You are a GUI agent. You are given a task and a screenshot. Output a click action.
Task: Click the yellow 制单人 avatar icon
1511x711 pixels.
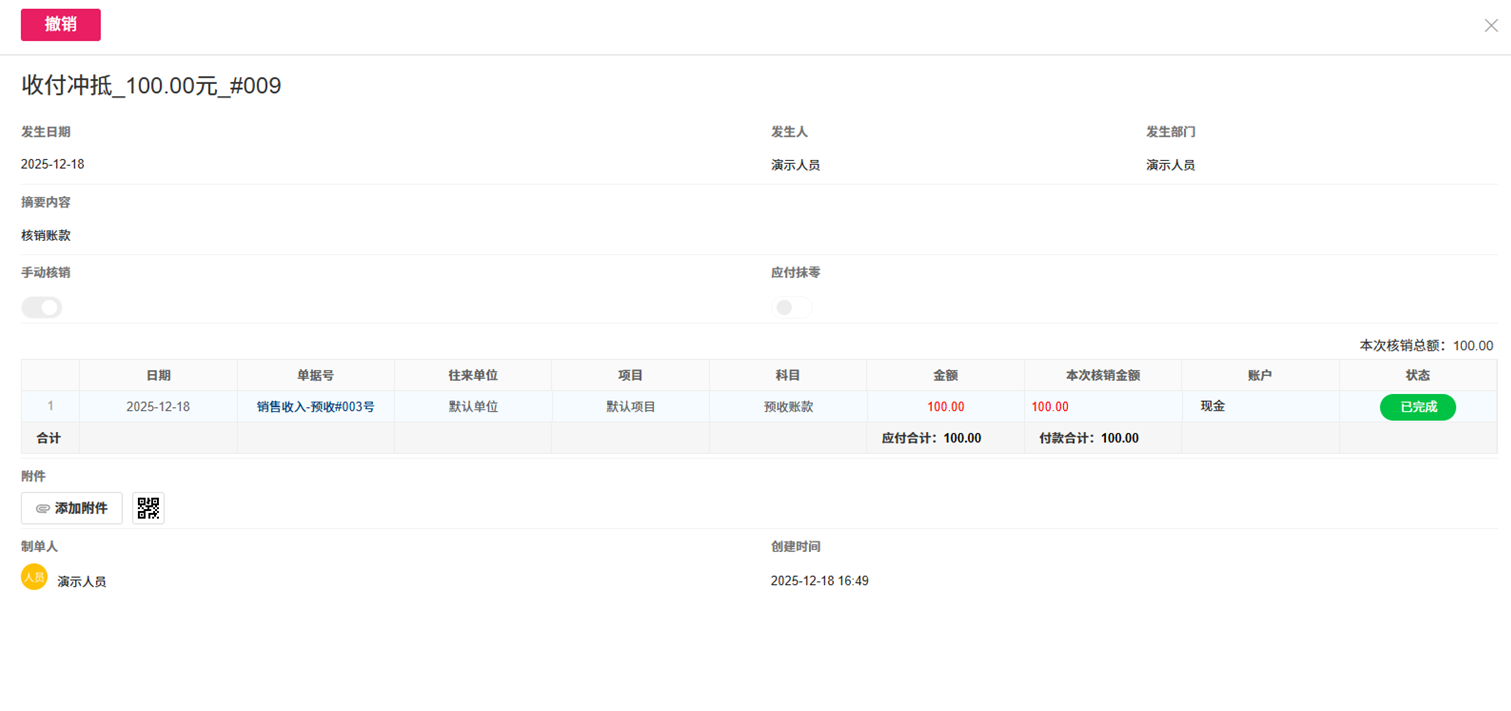point(34,577)
